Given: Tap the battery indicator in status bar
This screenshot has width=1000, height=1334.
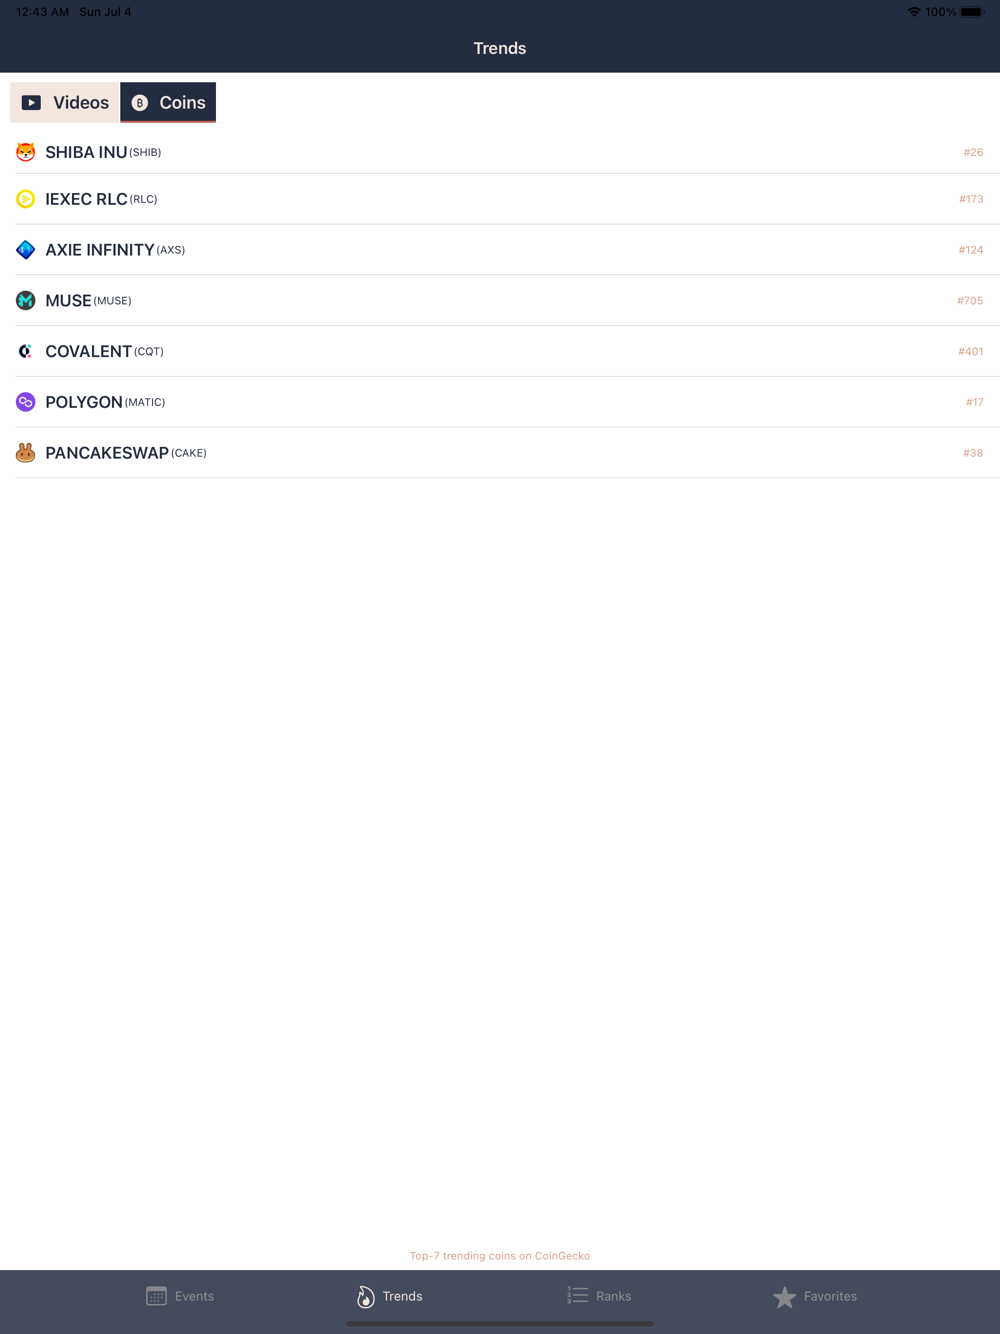Looking at the screenshot, I should 972,12.
